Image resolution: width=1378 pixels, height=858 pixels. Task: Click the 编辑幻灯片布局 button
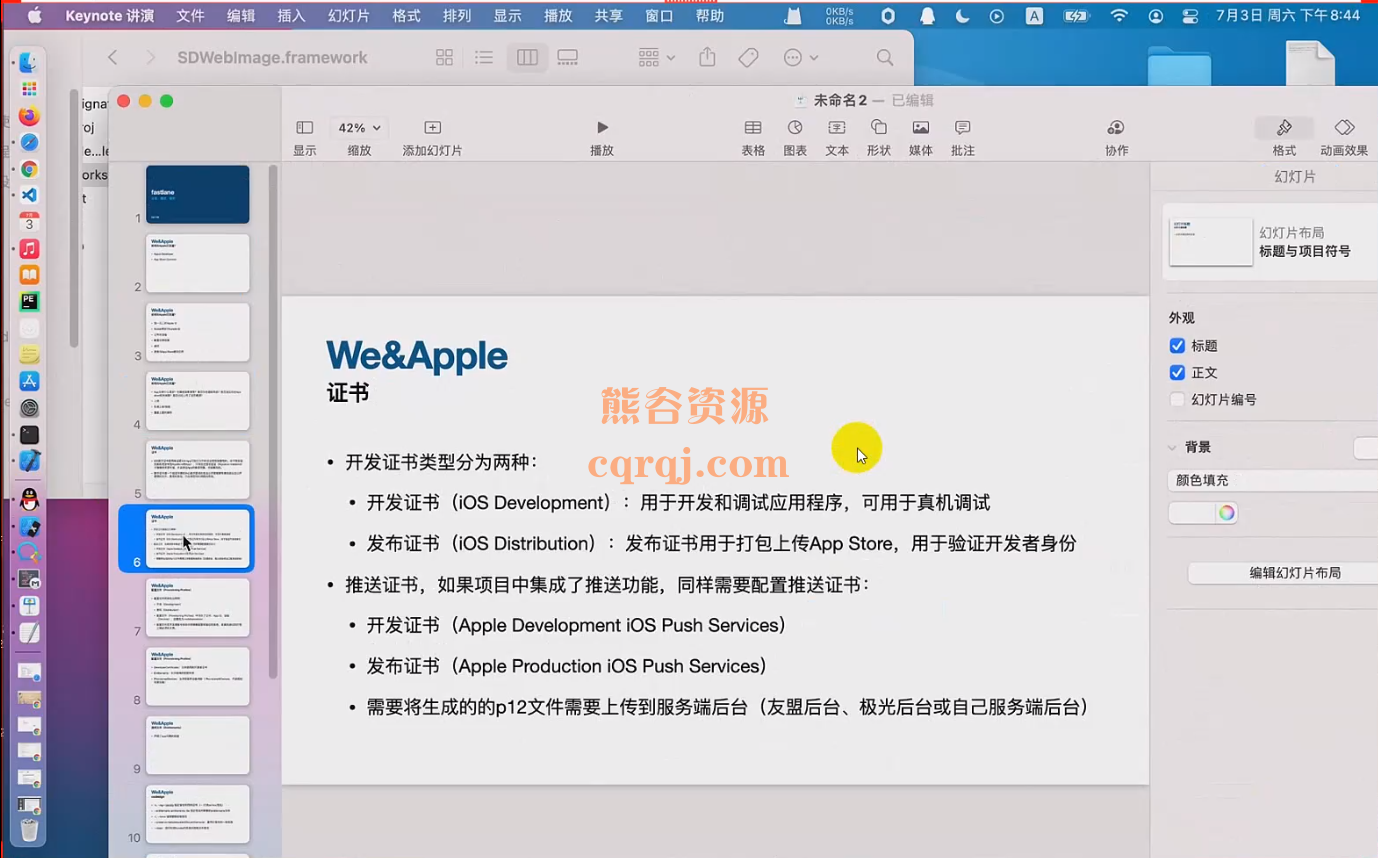coord(1283,573)
